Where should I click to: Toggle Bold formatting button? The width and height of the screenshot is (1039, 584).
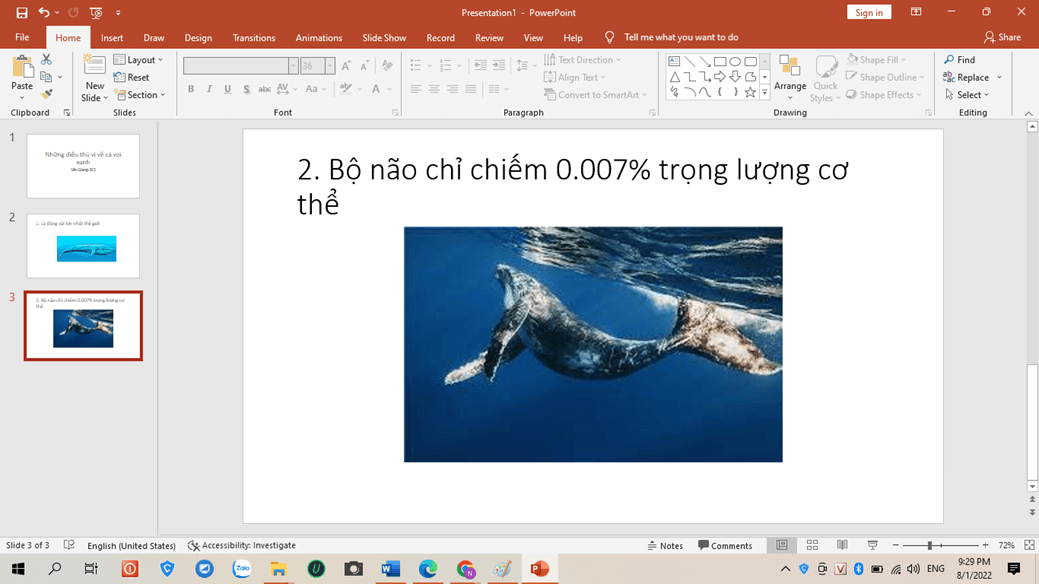[191, 89]
